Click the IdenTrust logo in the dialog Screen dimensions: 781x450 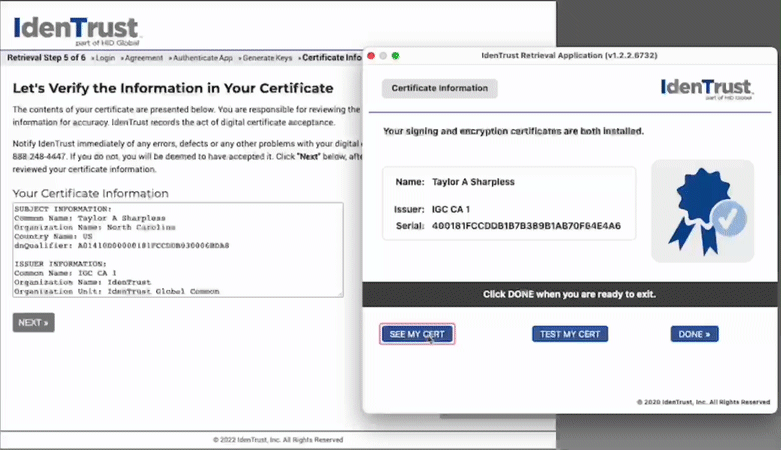click(714, 88)
